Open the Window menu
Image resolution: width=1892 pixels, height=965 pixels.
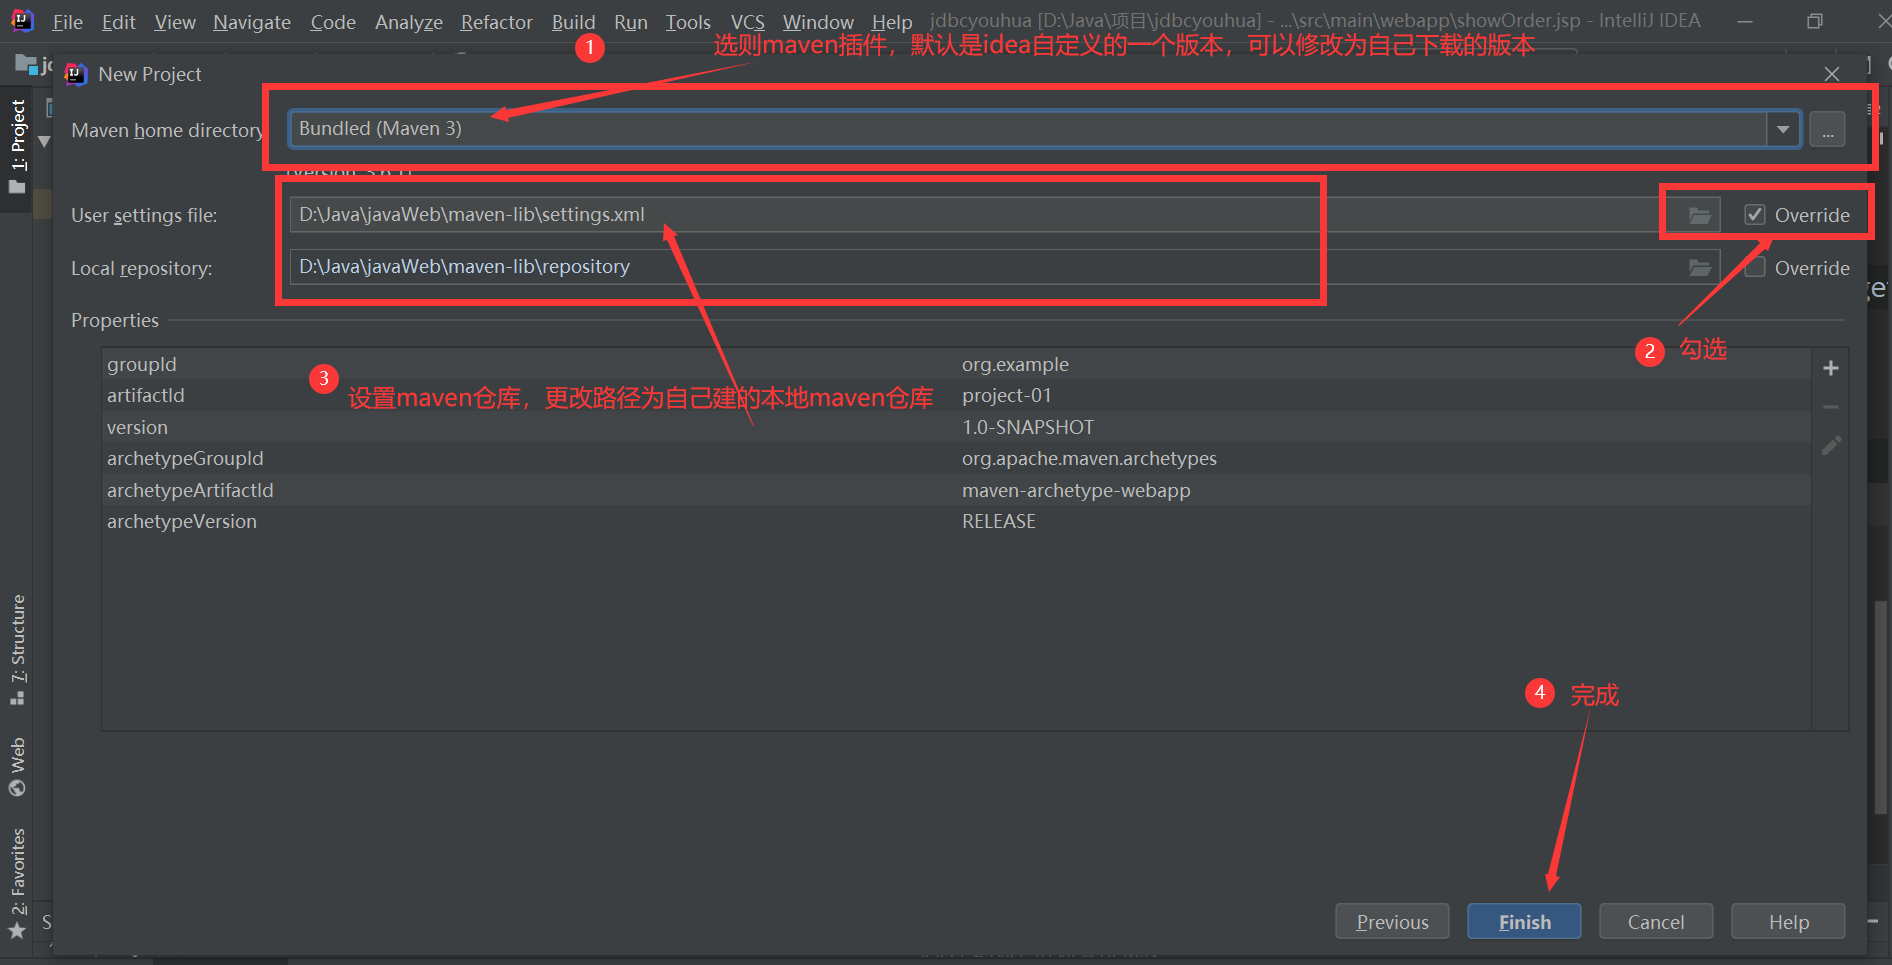click(818, 22)
